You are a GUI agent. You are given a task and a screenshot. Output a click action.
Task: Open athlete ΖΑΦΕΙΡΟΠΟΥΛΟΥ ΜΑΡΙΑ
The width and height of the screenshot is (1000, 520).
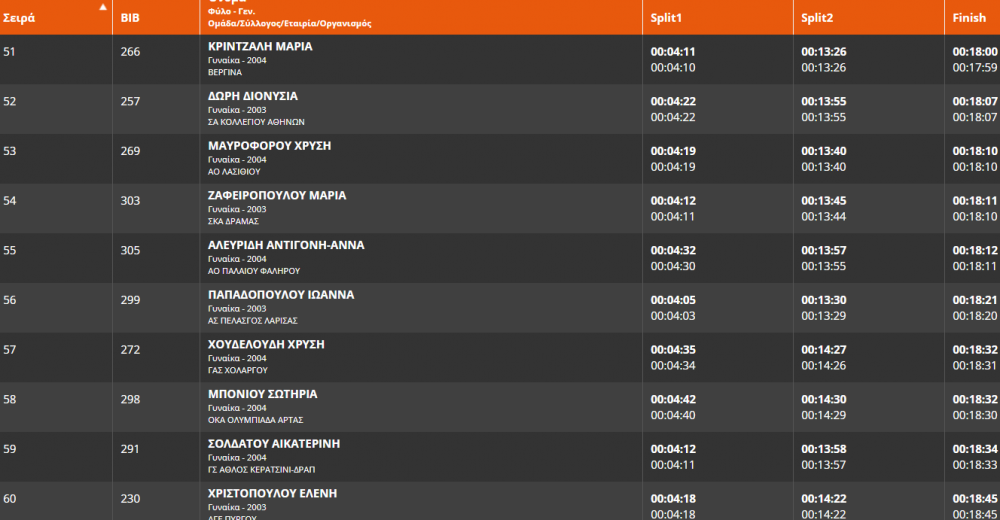tap(277, 196)
